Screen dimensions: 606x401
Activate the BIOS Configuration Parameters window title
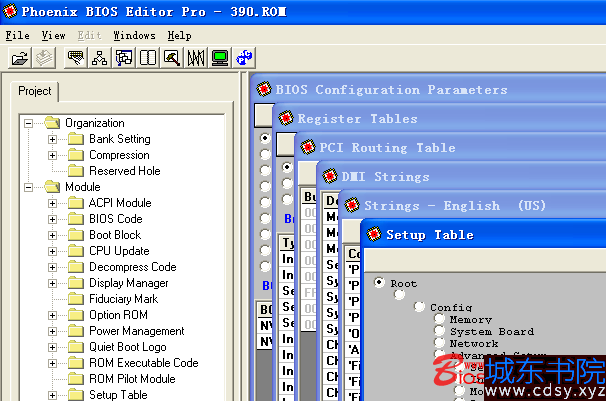(391, 90)
